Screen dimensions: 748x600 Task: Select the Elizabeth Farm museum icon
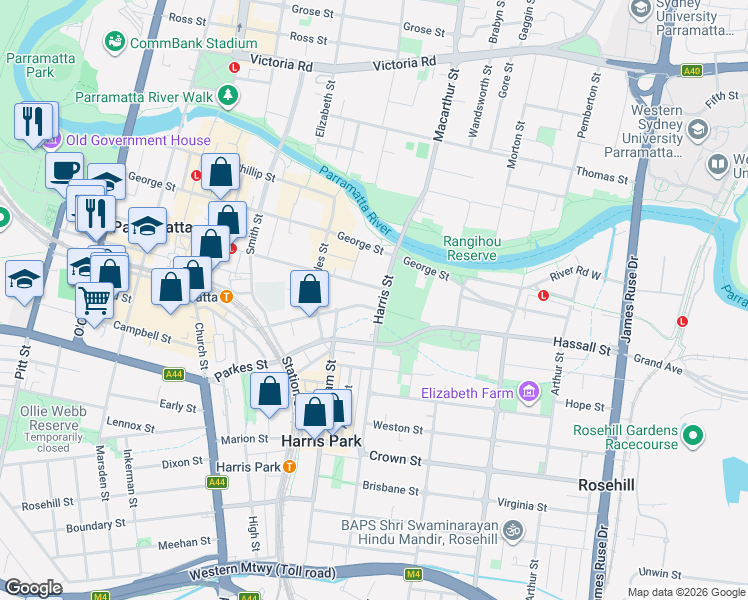click(x=529, y=392)
